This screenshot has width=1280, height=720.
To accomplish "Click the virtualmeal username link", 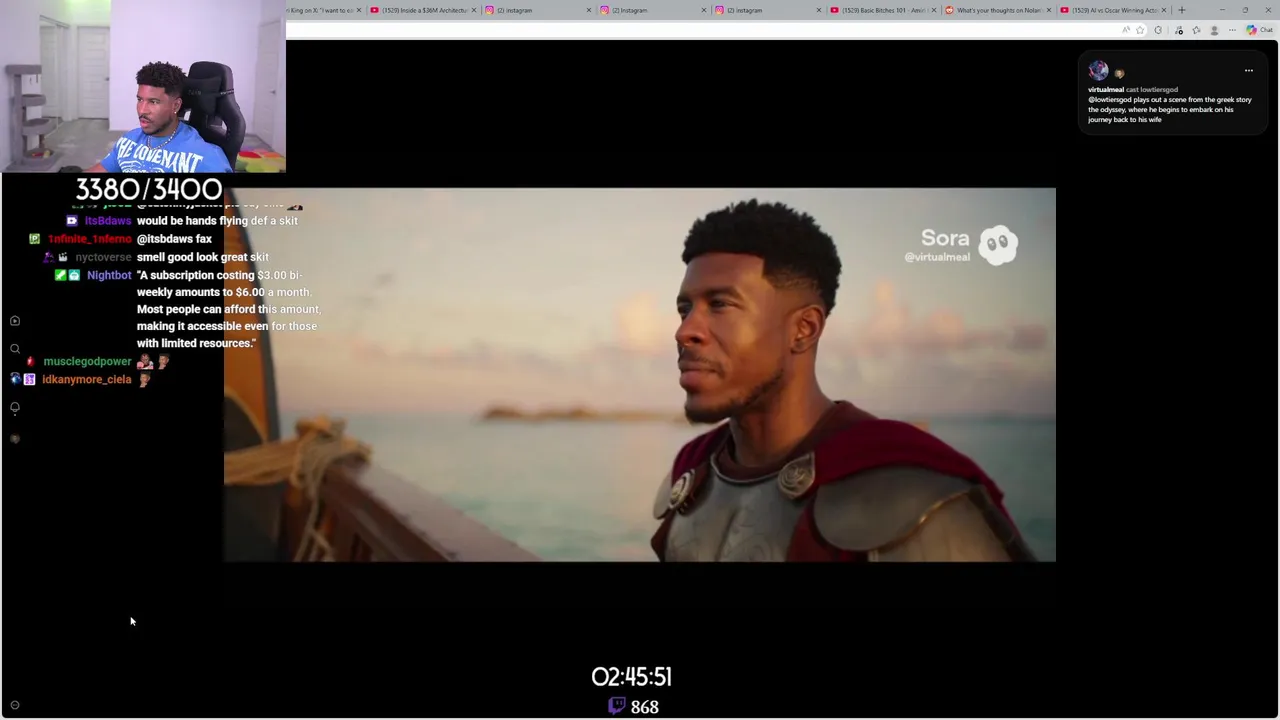I will [x=1105, y=90].
